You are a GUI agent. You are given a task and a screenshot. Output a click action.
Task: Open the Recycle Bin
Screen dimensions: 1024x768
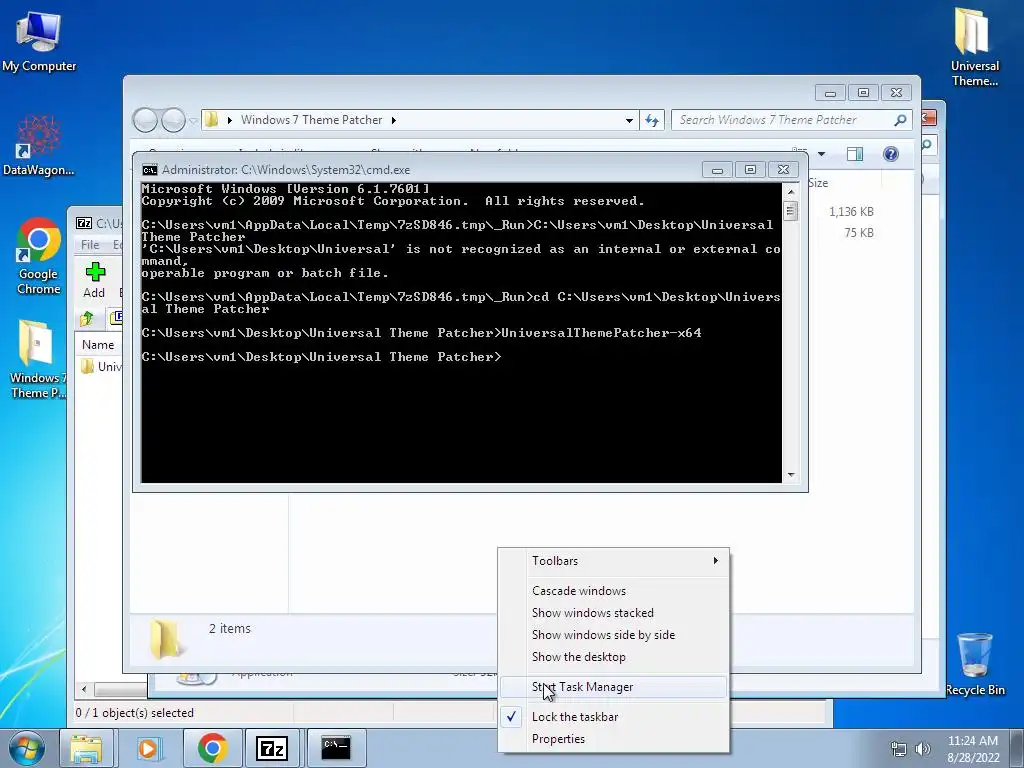(974, 664)
